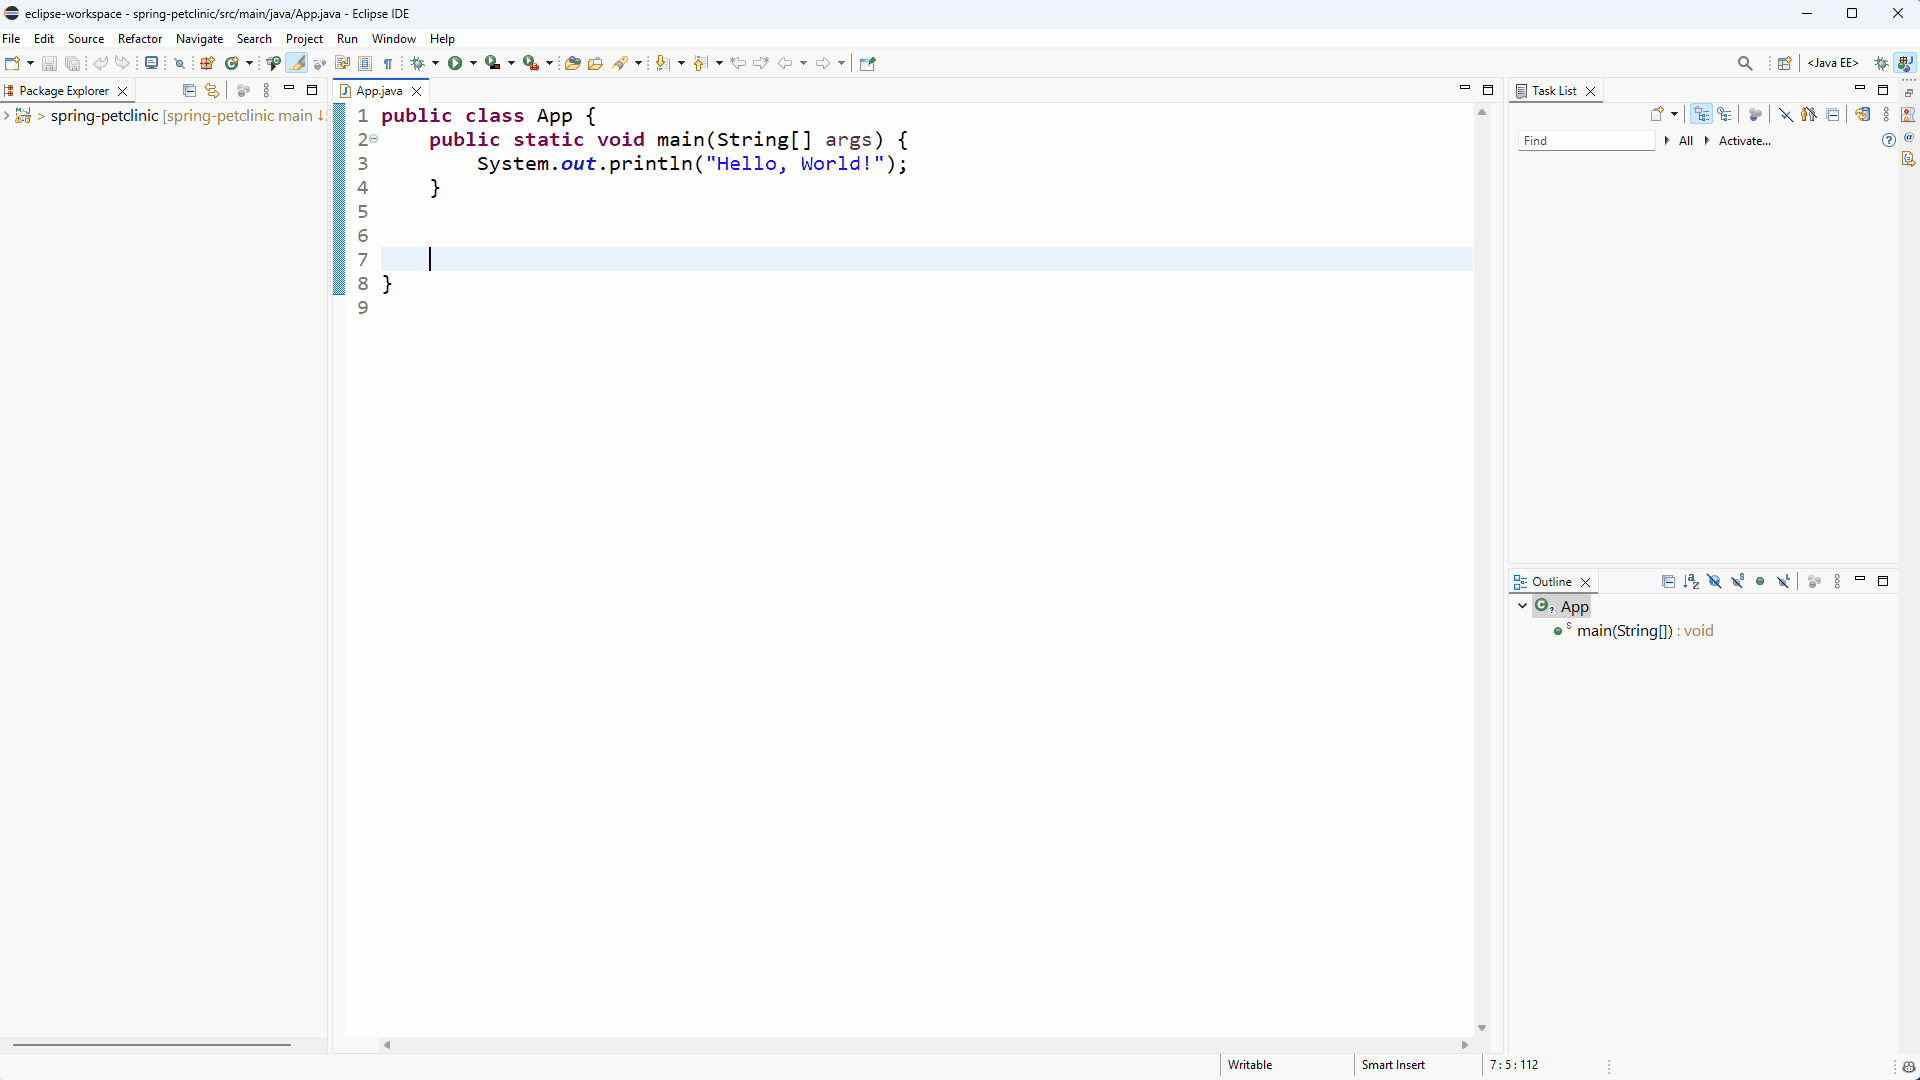Click the Previous Annotation icon
Viewport: 1920px width, 1080px height.
(700, 63)
